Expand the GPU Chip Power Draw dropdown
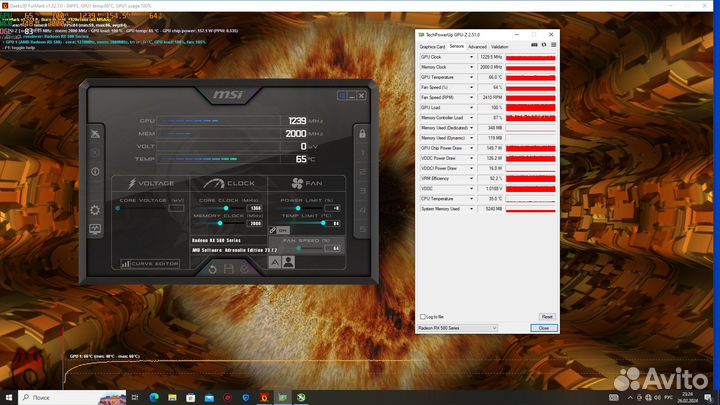Screen dimensions: 720x405 [x=471, y=148]
